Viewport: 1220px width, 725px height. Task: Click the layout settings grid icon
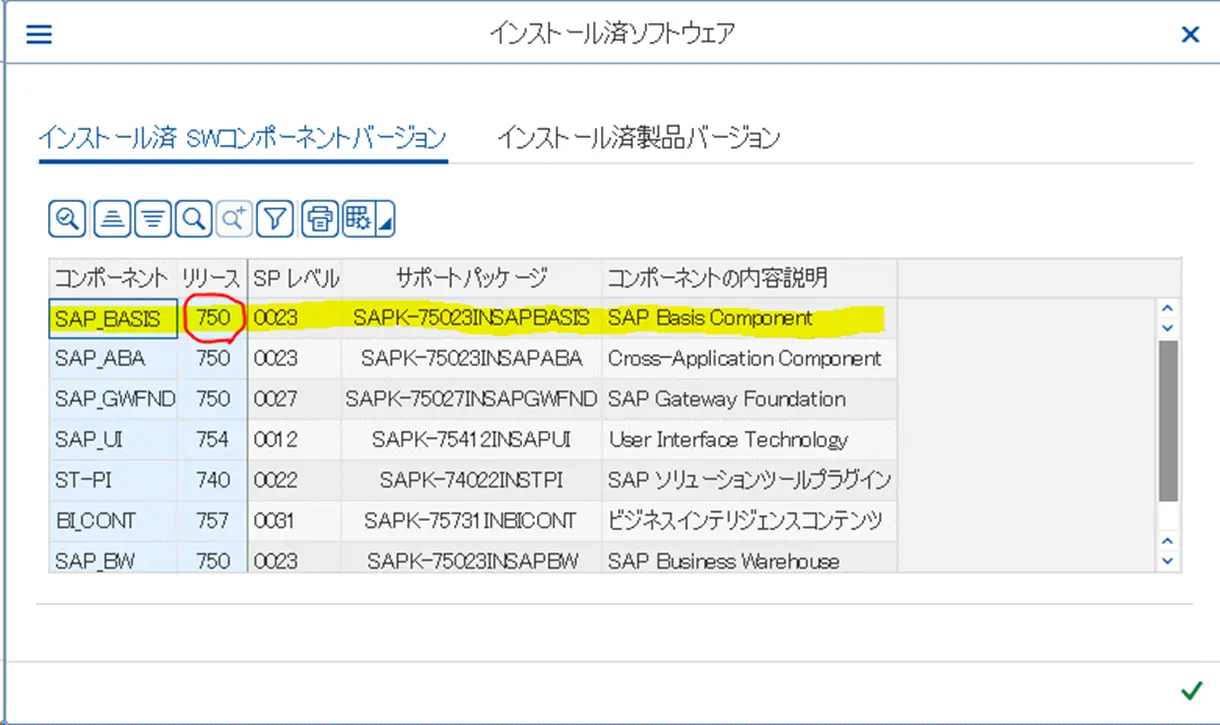pyautogui.click(x=358, y=218)
